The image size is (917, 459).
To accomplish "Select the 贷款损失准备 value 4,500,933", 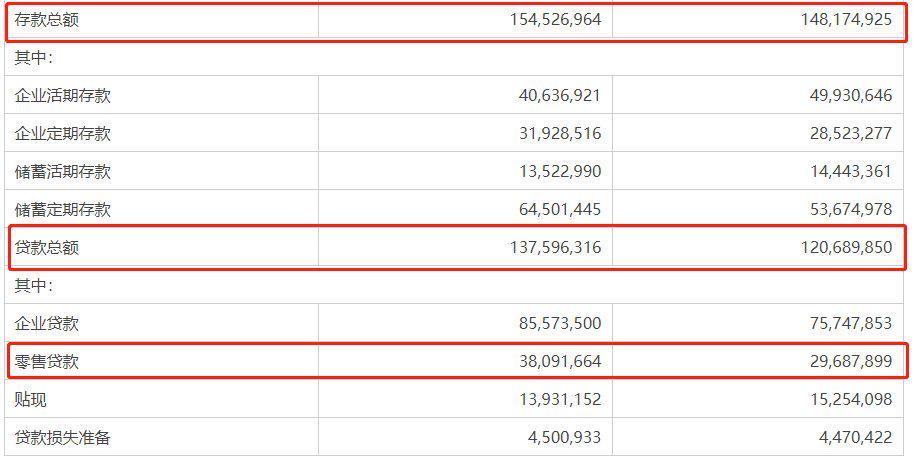I will [556, 438].
